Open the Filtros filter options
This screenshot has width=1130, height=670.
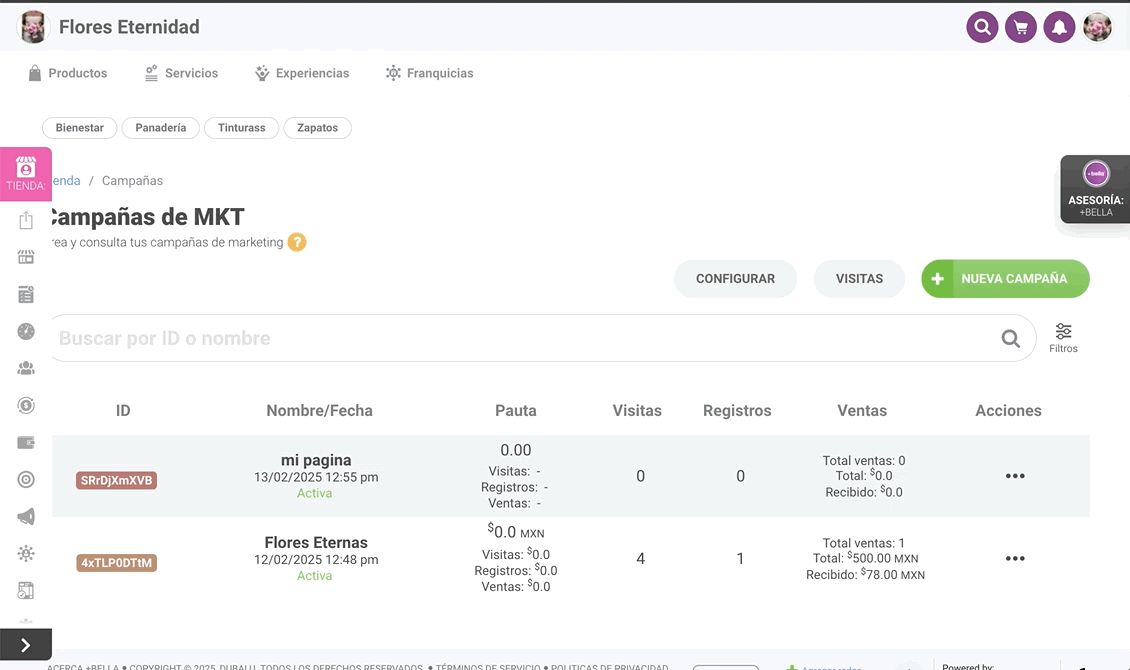[x=1063, y=338]
